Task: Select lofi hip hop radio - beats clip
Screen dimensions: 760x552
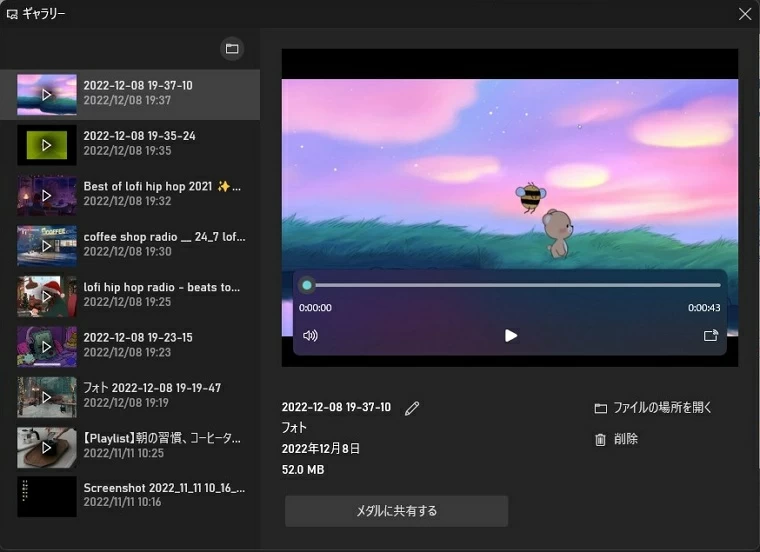Action: [130, 296]
